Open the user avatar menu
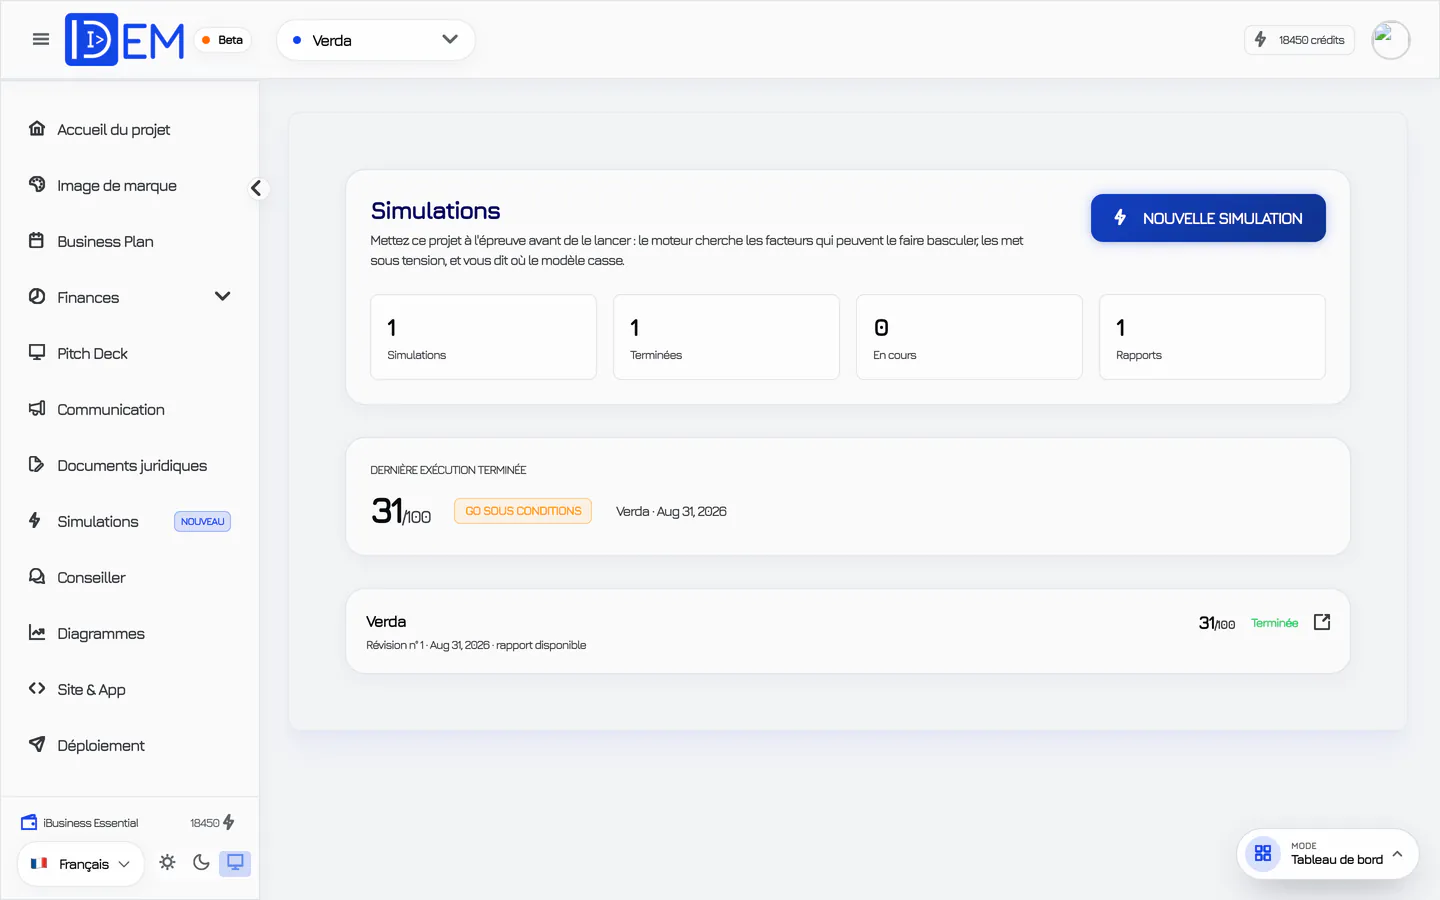Viewport: 1440px width, 900px height. point(1390,40)
